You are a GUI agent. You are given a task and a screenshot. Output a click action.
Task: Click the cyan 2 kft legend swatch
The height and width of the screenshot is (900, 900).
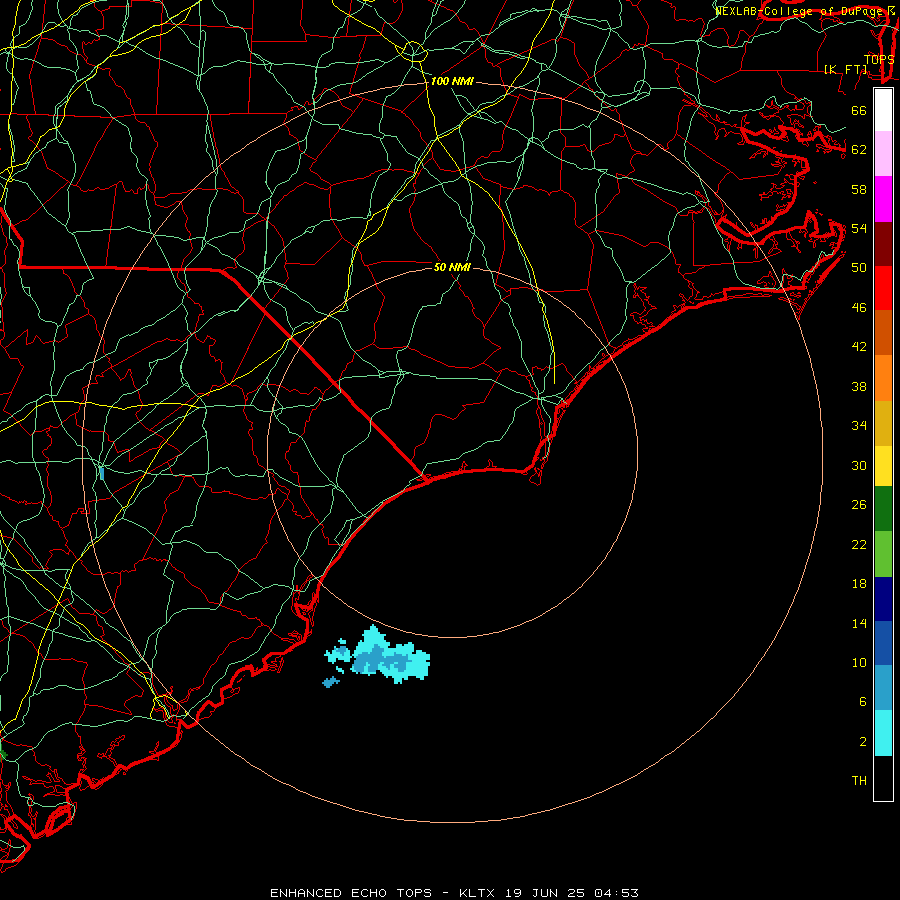[883, 733]
